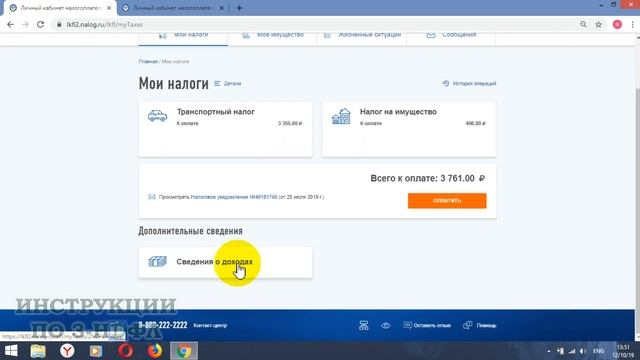The width and height of the screenshot is (640, 360).
Task: Open Помощь in footer
Action: (480, 325)
